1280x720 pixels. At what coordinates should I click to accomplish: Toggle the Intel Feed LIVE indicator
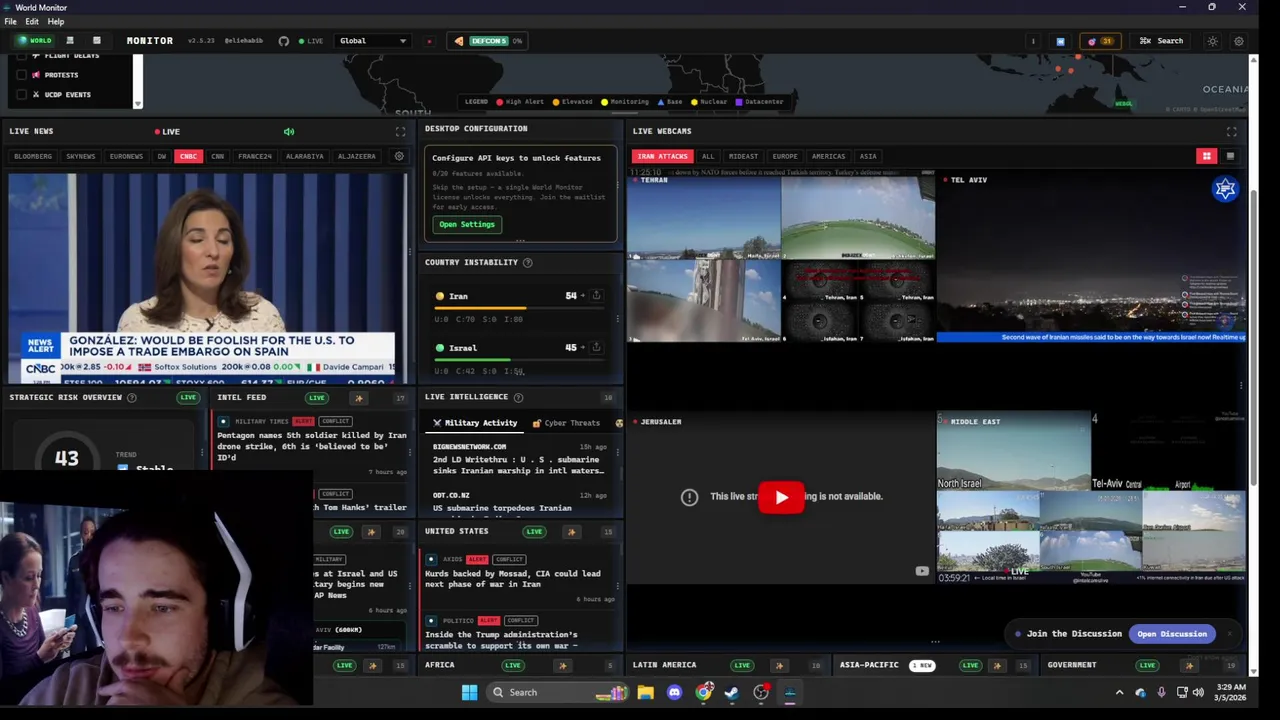click(x=317, y=398)
